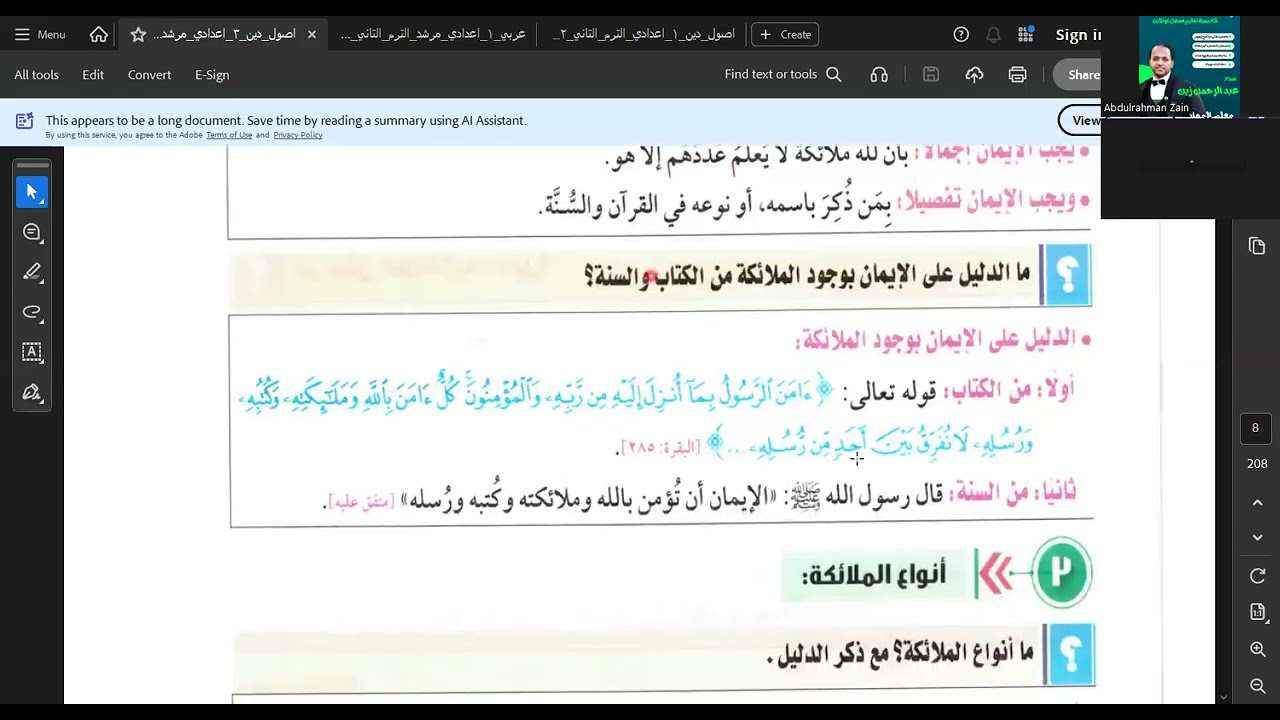Open the Help question mark icon

tap(961, 34)
